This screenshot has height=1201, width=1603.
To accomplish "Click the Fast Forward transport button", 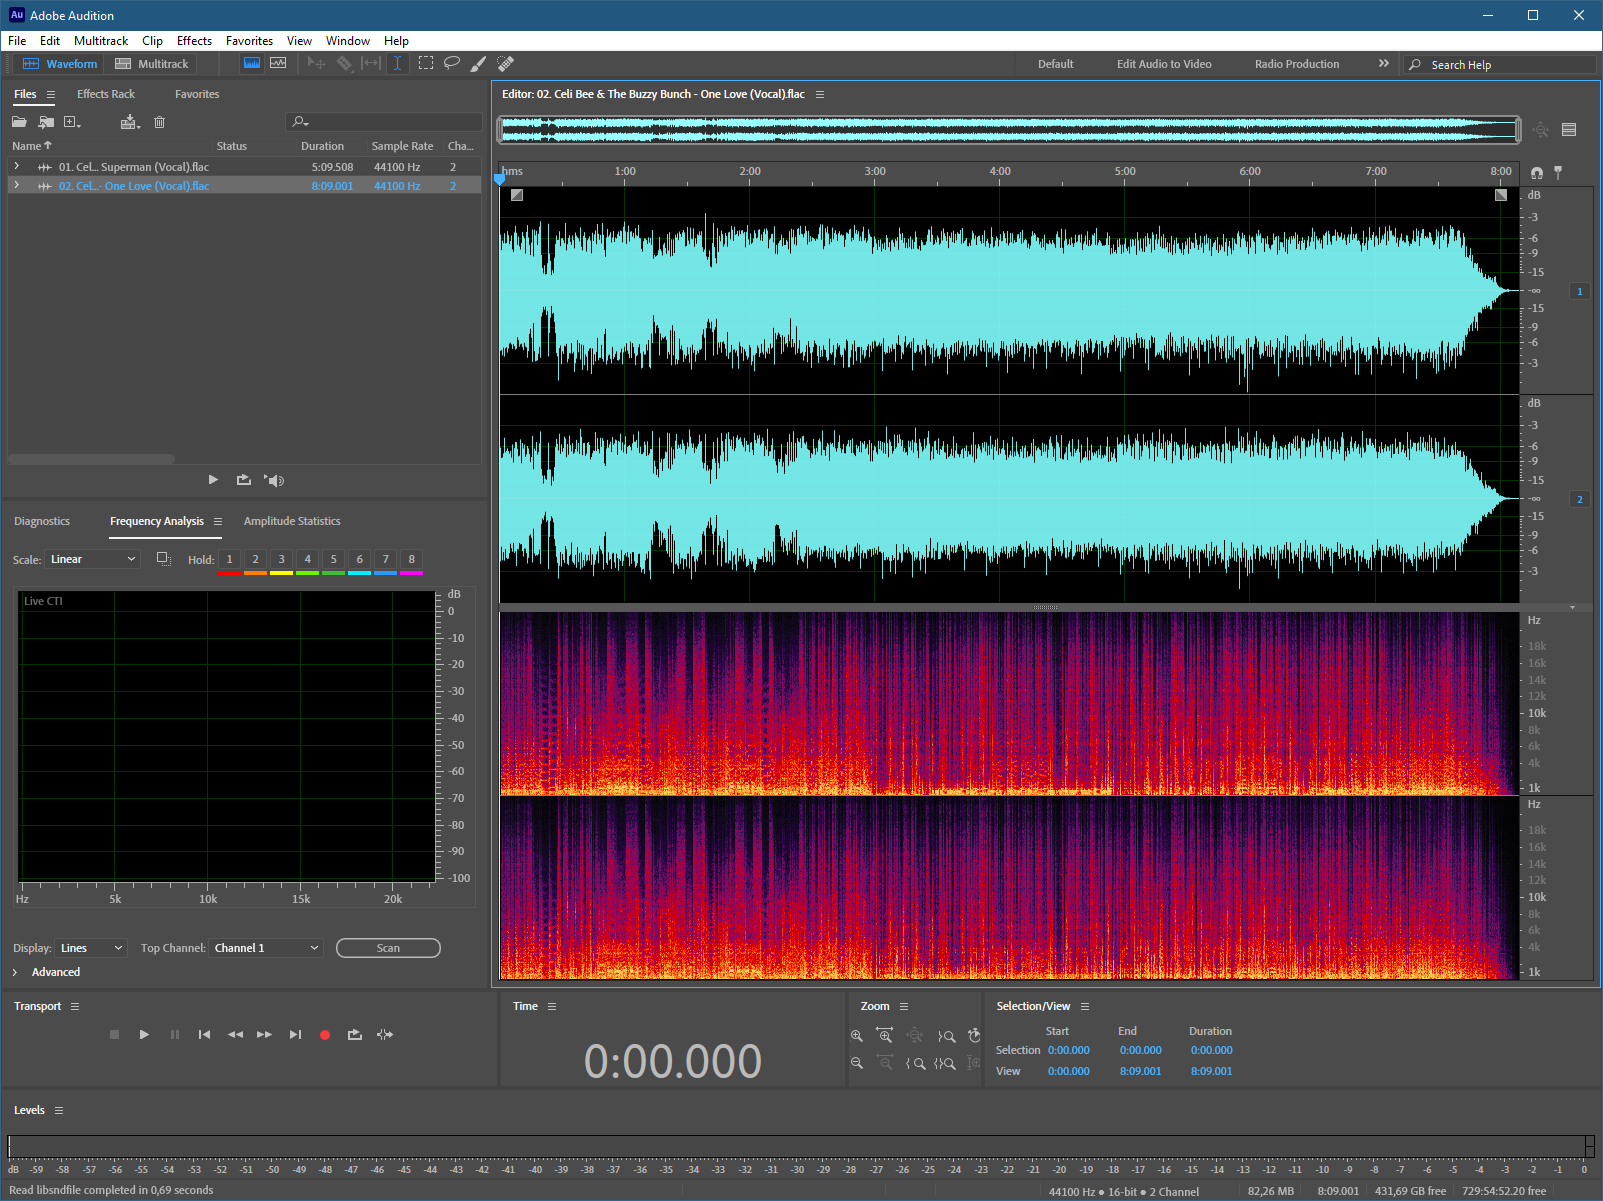I will [x=264, y=1035].
